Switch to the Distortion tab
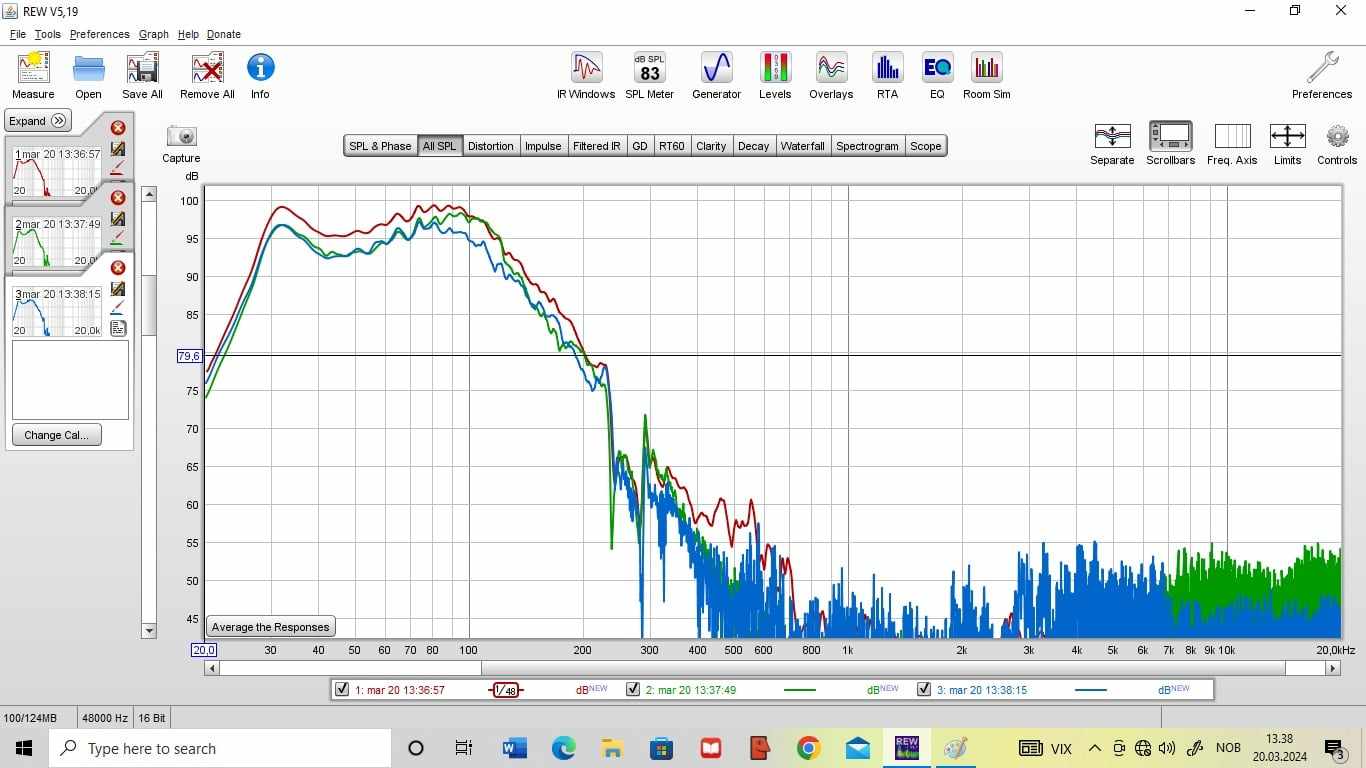 [x=490, y=146]
